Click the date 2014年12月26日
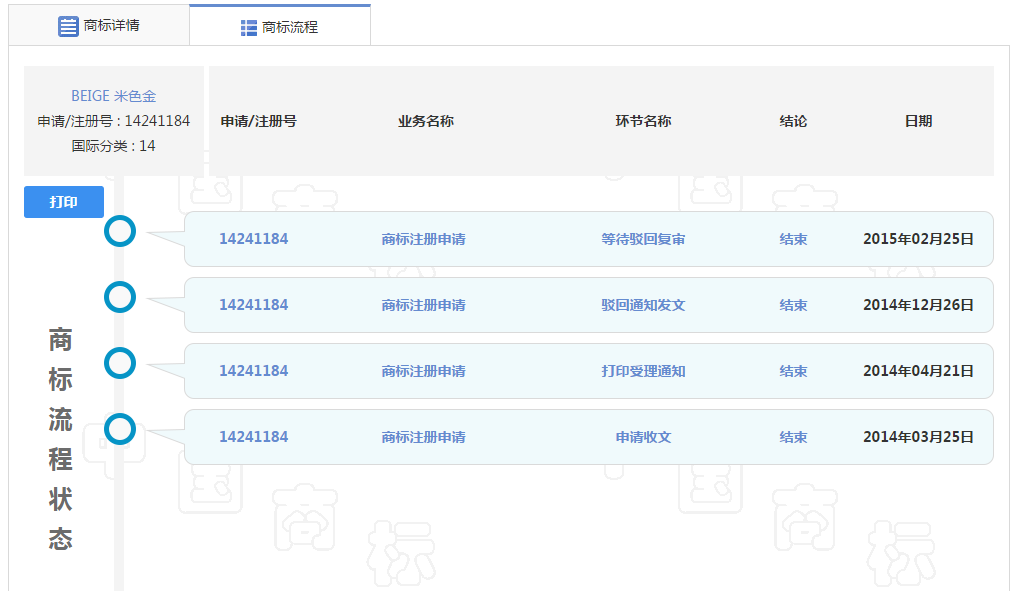This screenshot has width=1018, height=591. point(918,305)
